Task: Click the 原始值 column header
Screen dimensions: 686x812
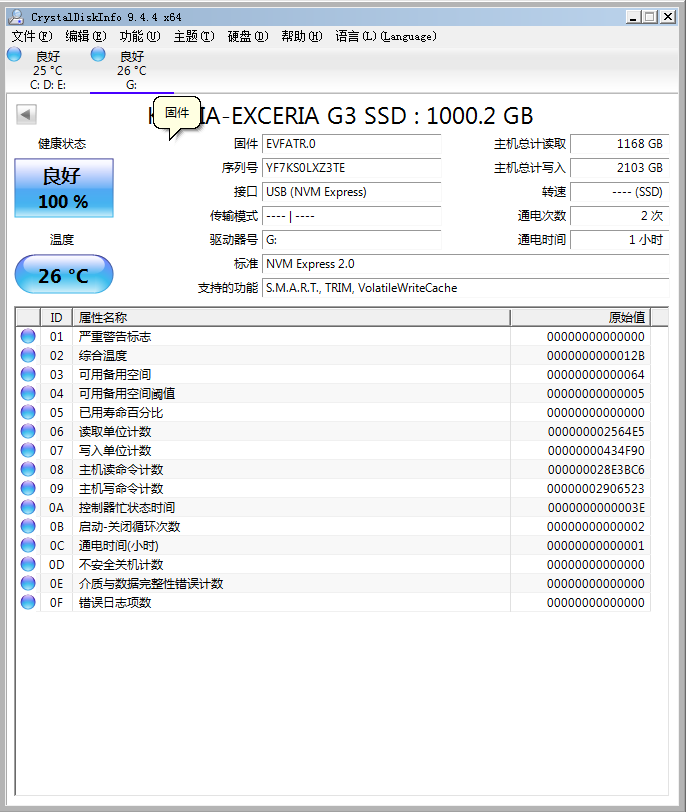Action: click(580, 317)
